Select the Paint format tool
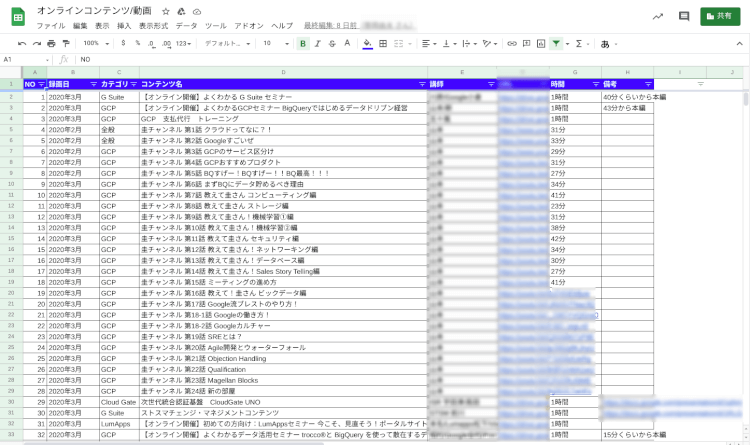 [66, 44]
